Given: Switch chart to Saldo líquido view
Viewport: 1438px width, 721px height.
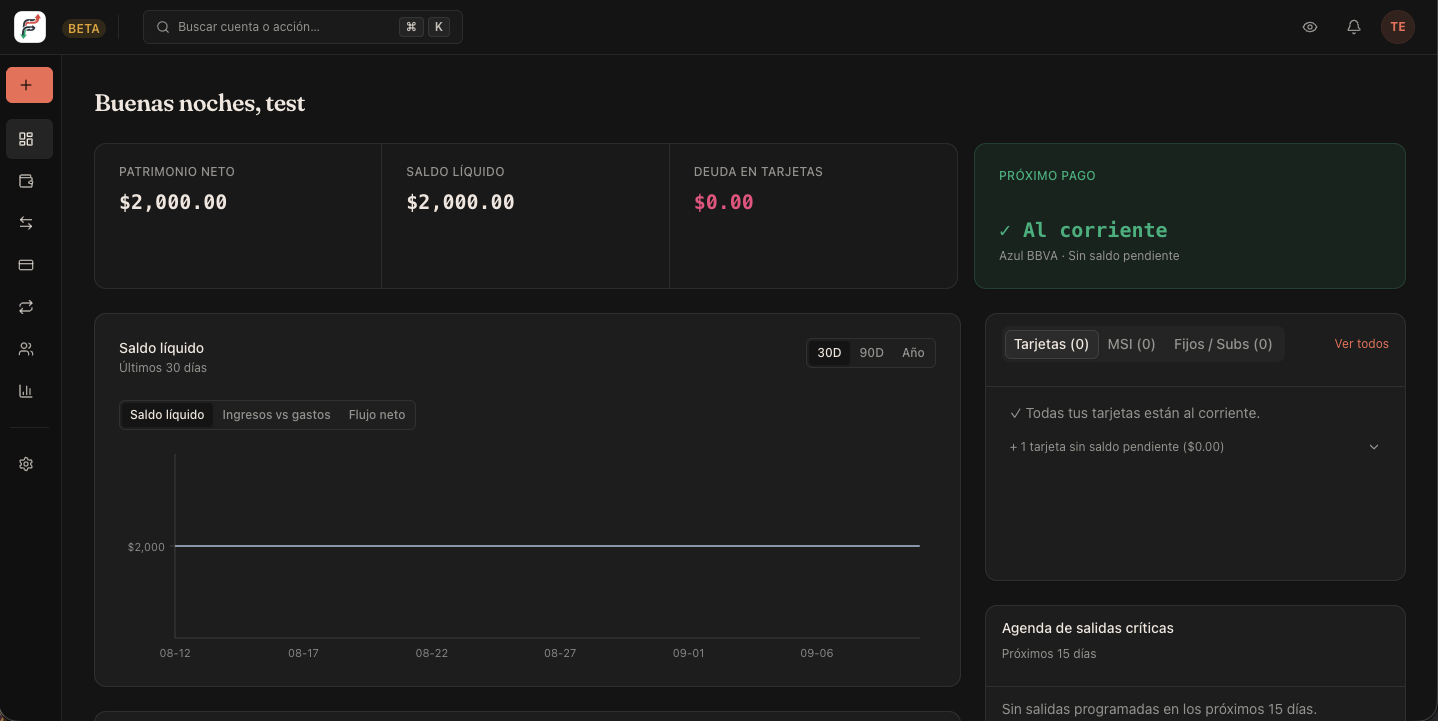Looking at the screenshot, I should 167,415.
